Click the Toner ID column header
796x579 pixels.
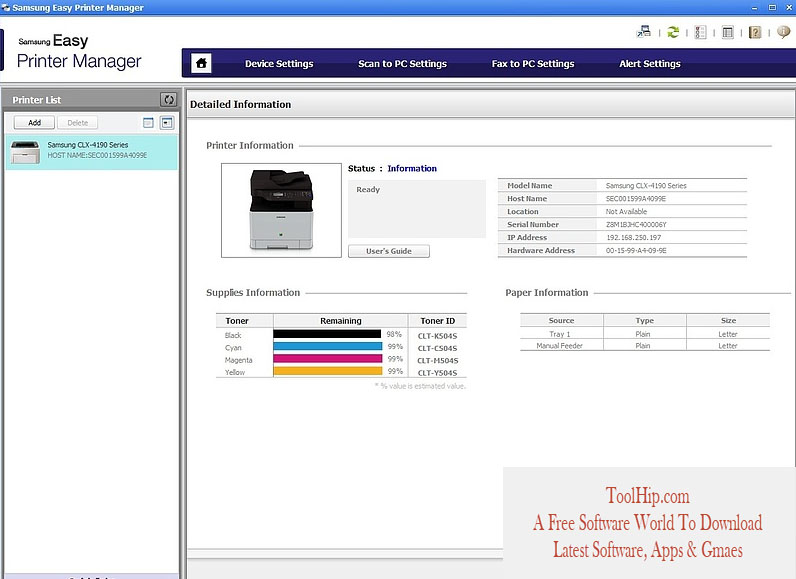point(438,321)
